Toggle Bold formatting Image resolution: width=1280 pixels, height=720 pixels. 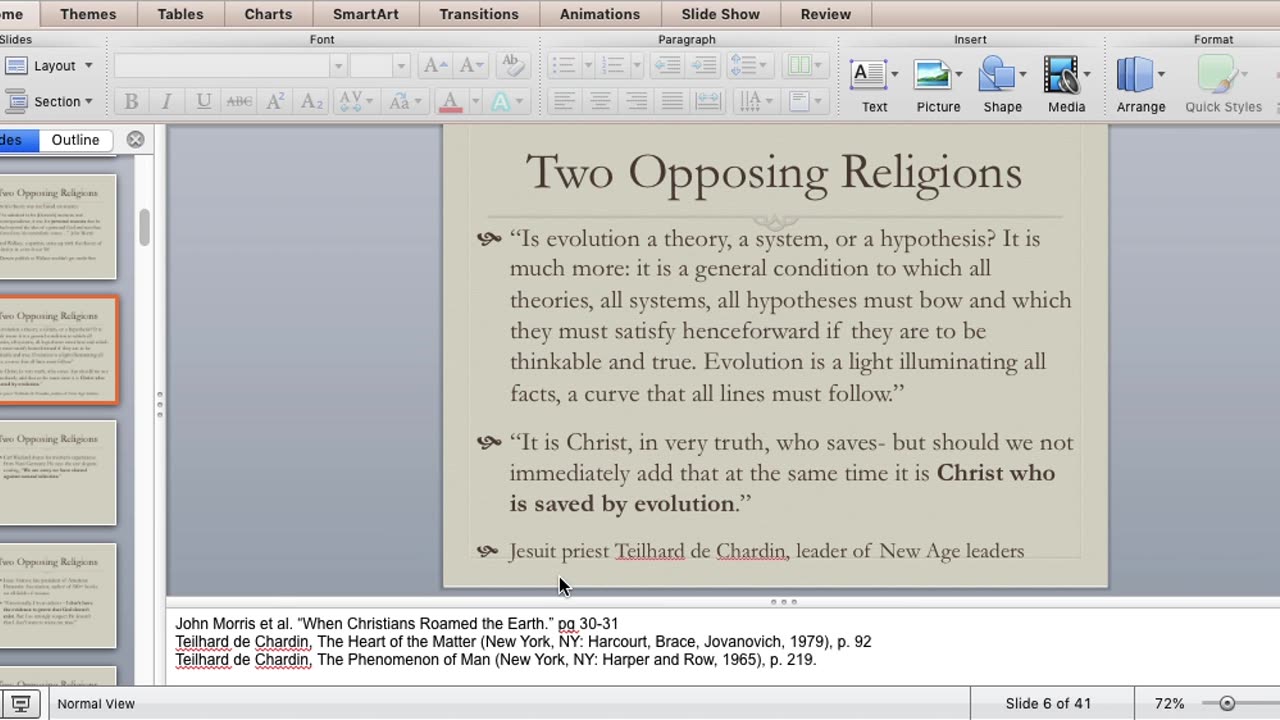(x=130, y=101)
